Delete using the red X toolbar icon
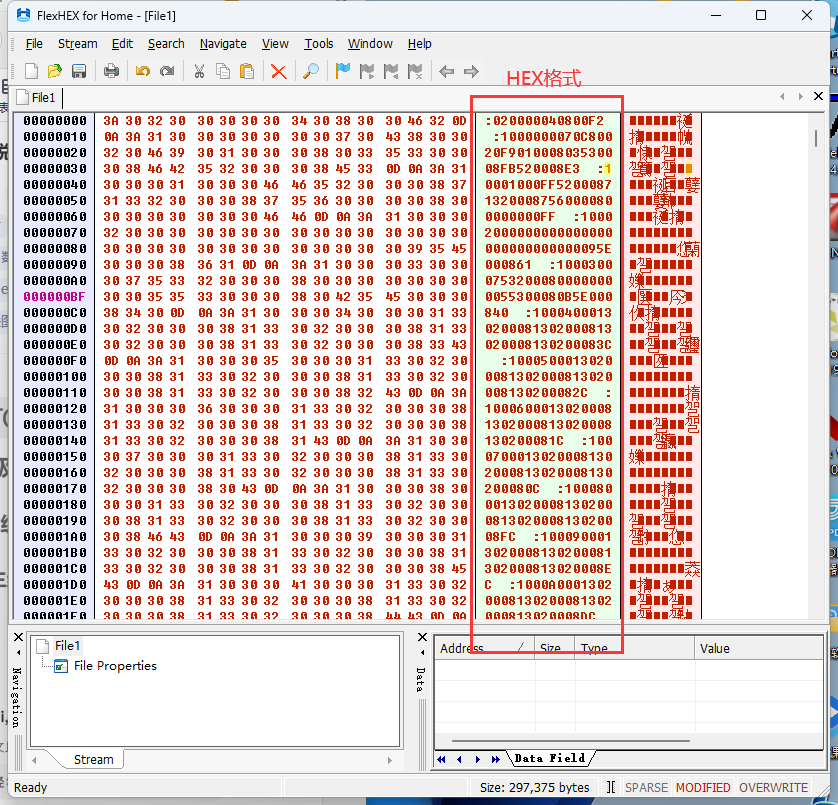 pyautogui.click(x=278, y=71)
